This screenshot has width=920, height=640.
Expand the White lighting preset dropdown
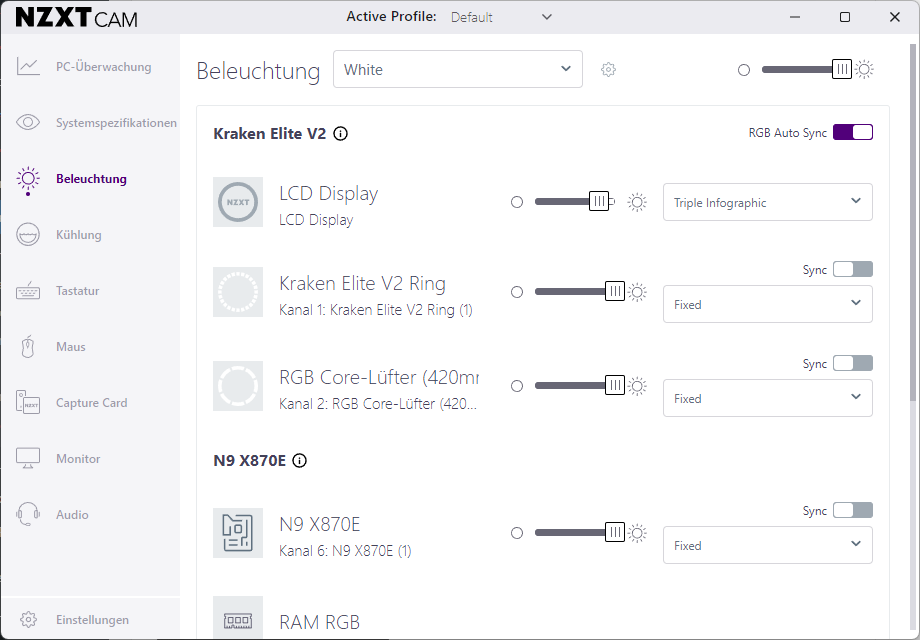457,70
